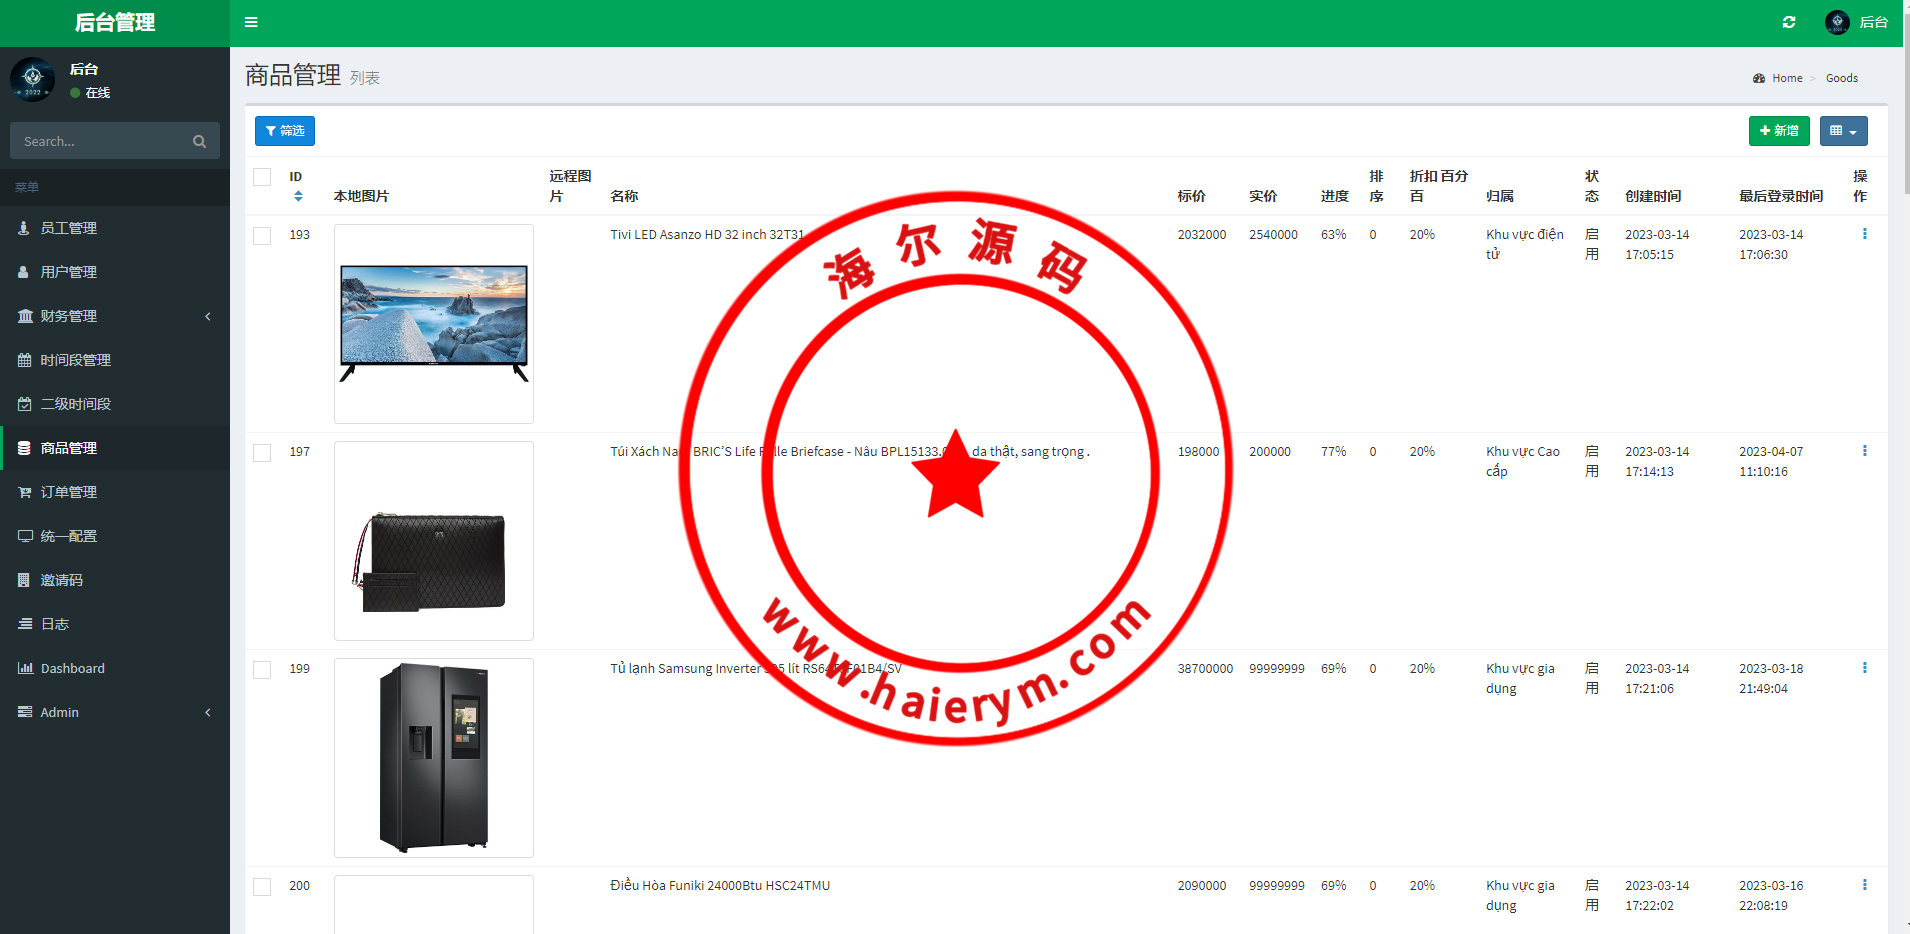Viewport: 1910px width, 934px height.
Task: Sort table by ID column arrows
Action: tap(298, 196)
